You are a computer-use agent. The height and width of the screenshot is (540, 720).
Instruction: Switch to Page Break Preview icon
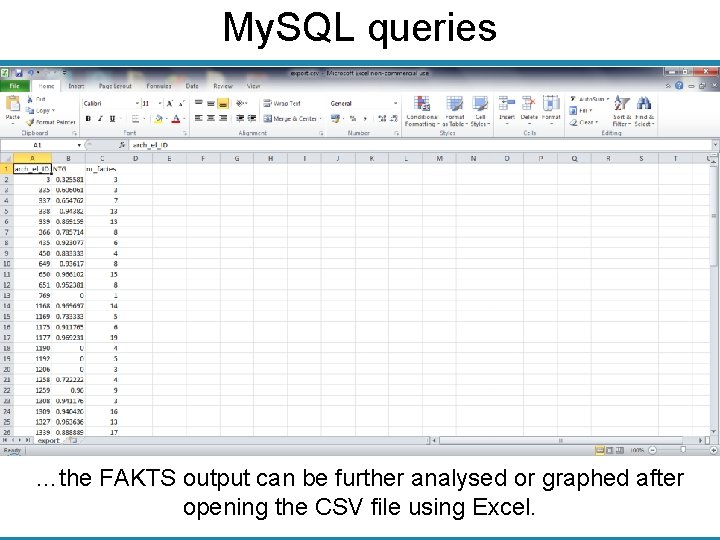[x=620, y=450]
